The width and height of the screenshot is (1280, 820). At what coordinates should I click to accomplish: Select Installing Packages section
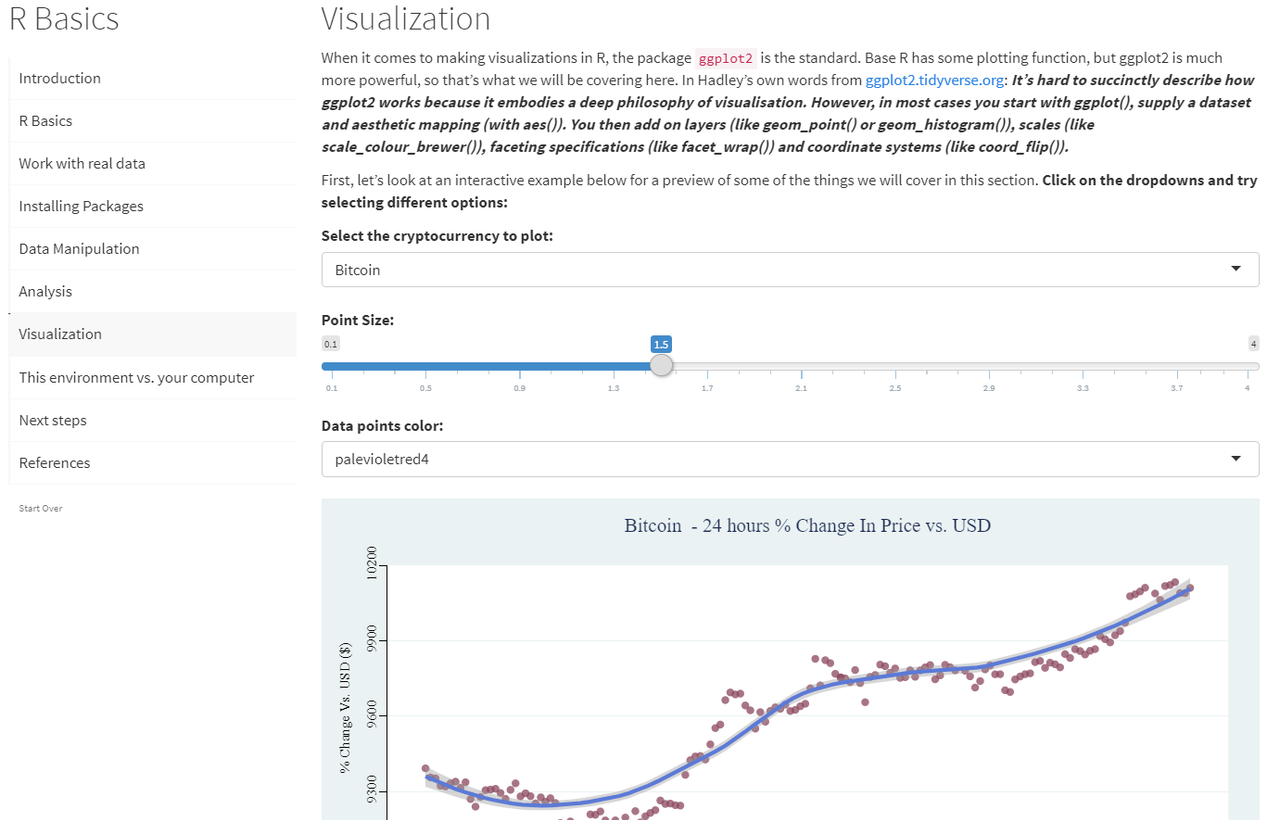click(x=152, y=206)
